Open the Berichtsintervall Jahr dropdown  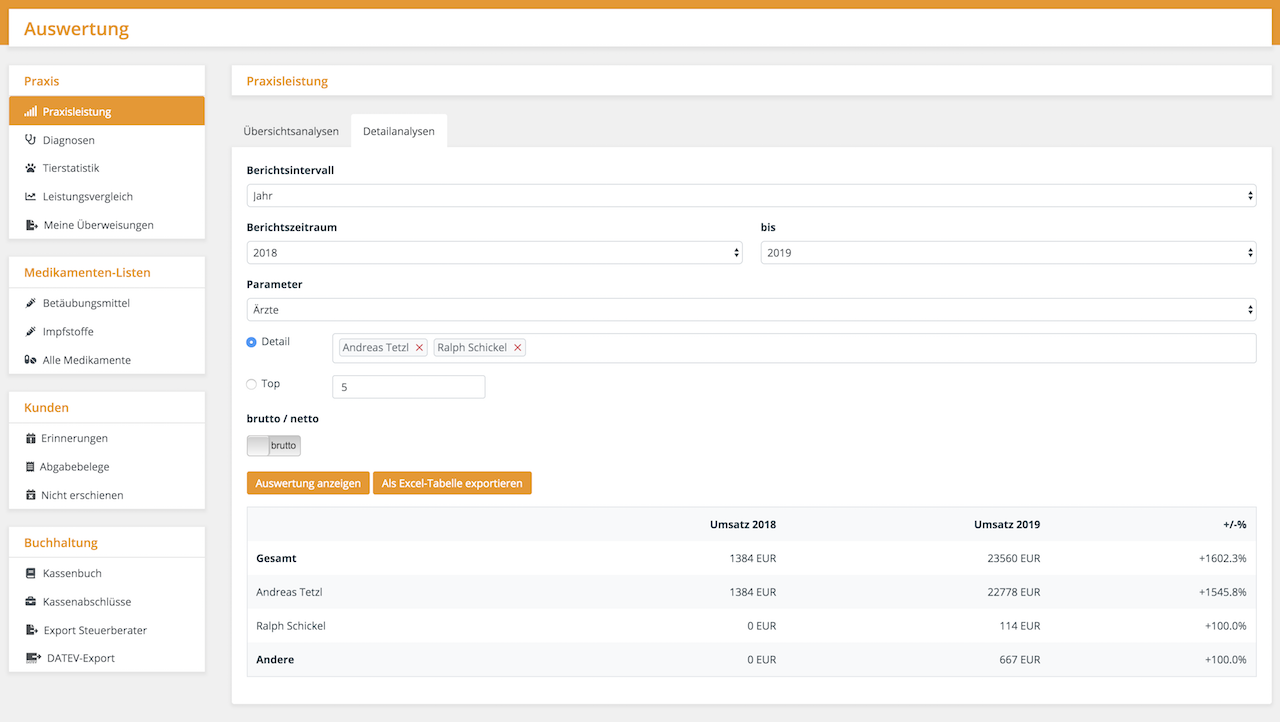click(x=751, y=196)
